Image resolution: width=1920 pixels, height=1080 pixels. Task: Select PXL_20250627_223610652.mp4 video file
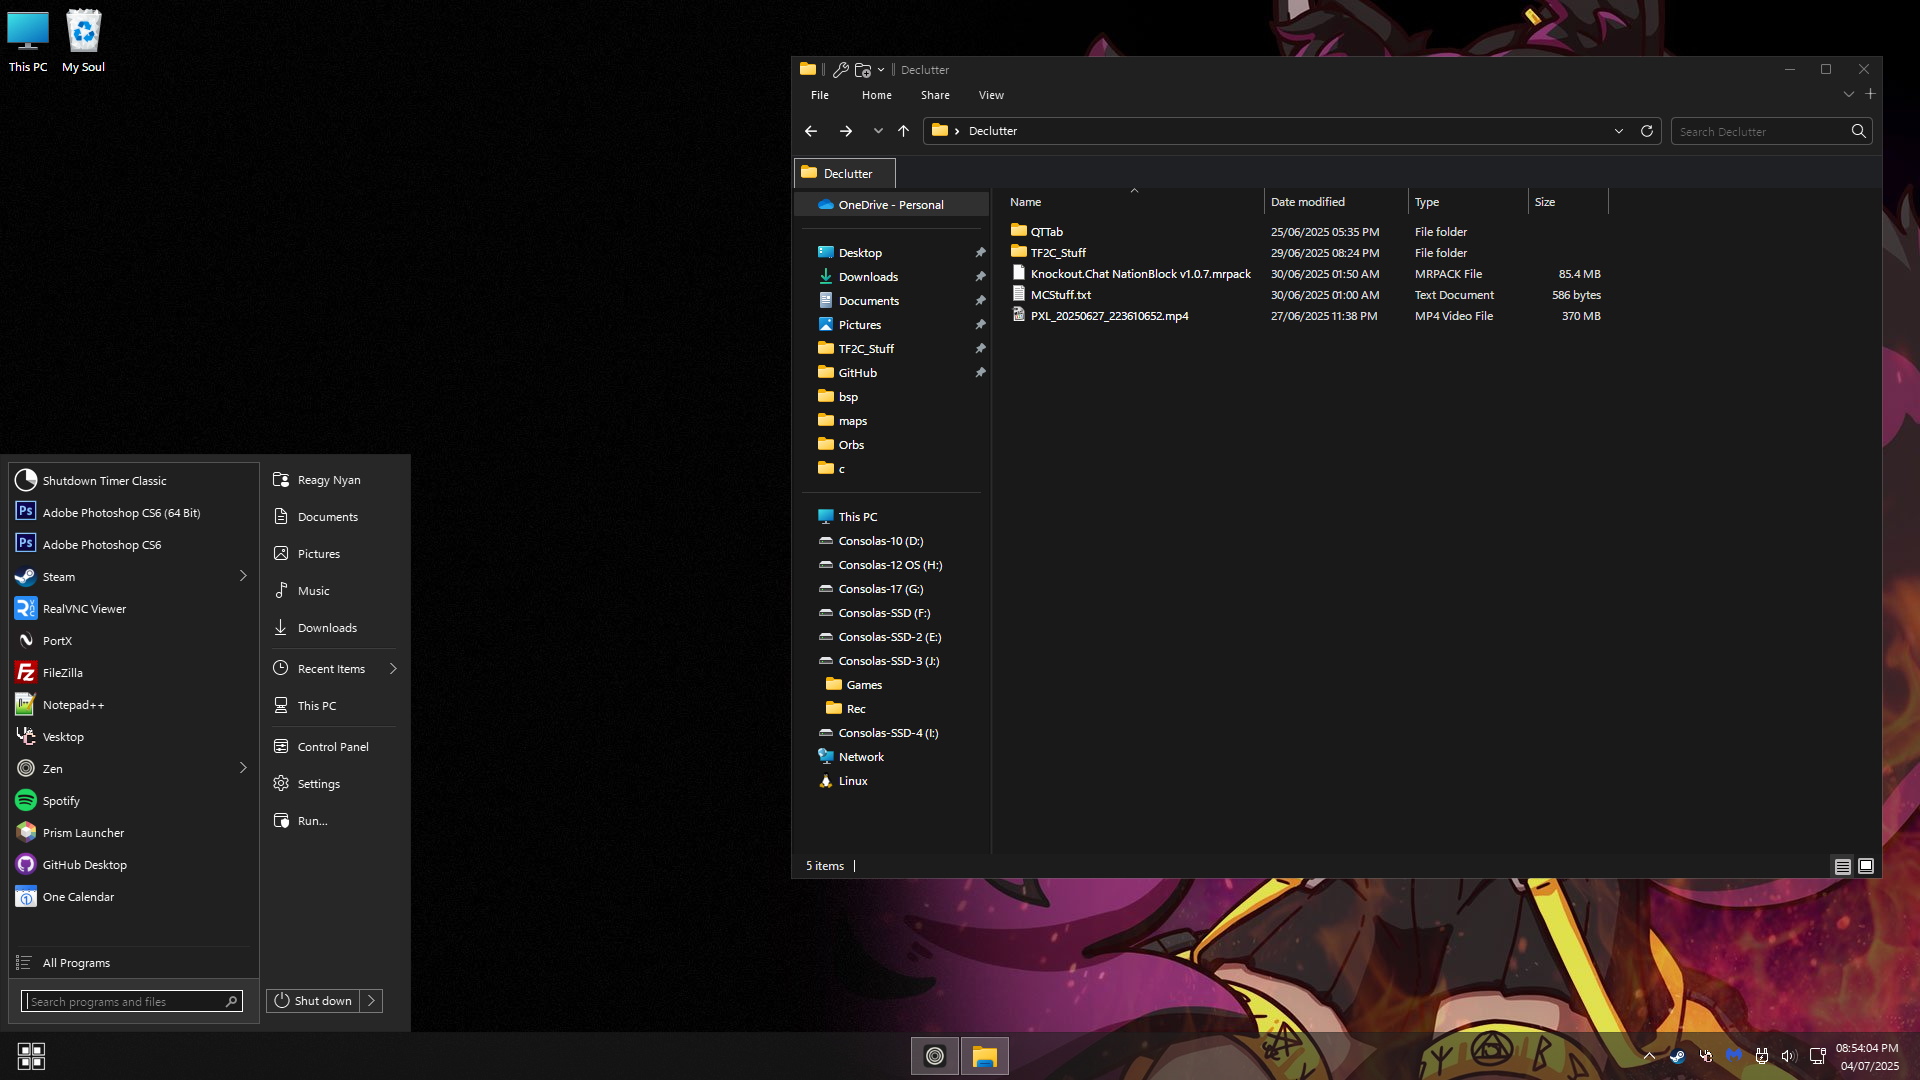click(x=1305, y=316)
